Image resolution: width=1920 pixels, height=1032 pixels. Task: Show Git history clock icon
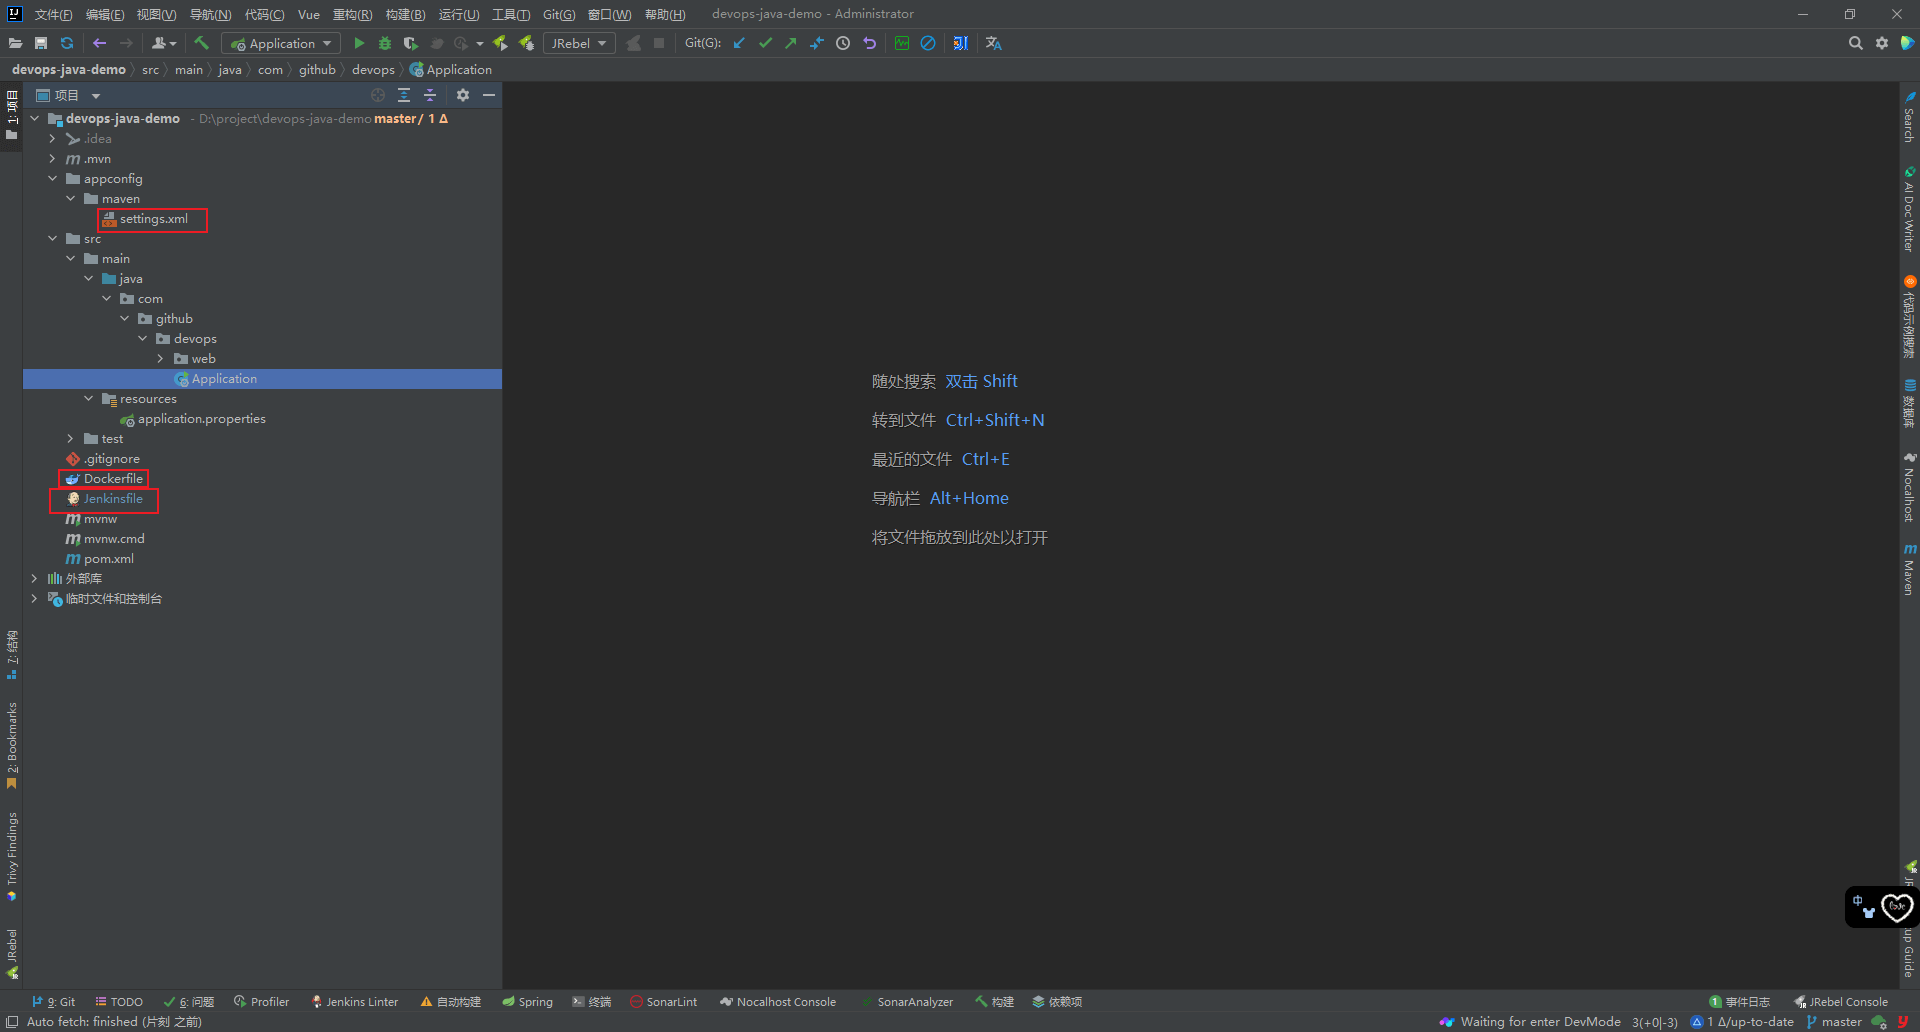[x=843, y=43]
